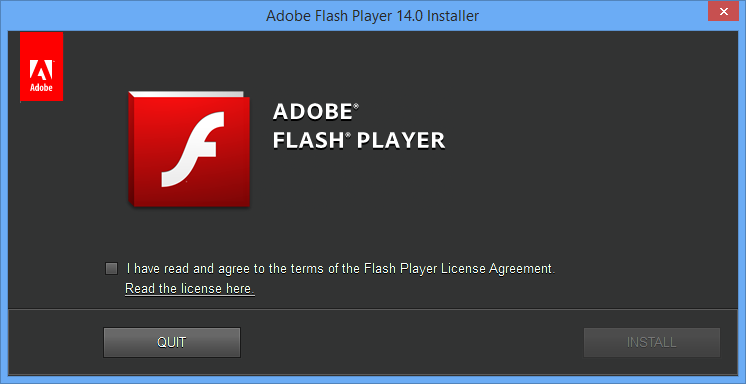Click the Flash Player red book icon
Image resolution: width=746 pixels, height=384 pixels.
189,149
